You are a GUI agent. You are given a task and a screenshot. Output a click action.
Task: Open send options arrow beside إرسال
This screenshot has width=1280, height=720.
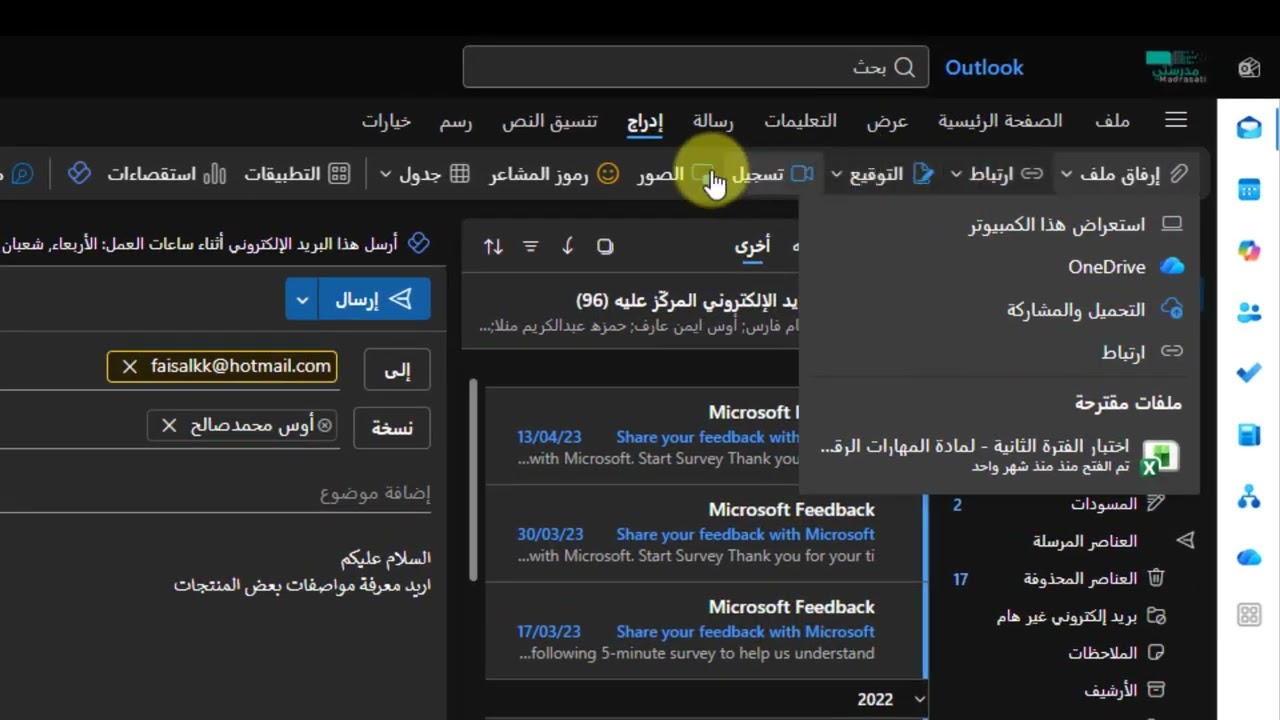(302, 299)
